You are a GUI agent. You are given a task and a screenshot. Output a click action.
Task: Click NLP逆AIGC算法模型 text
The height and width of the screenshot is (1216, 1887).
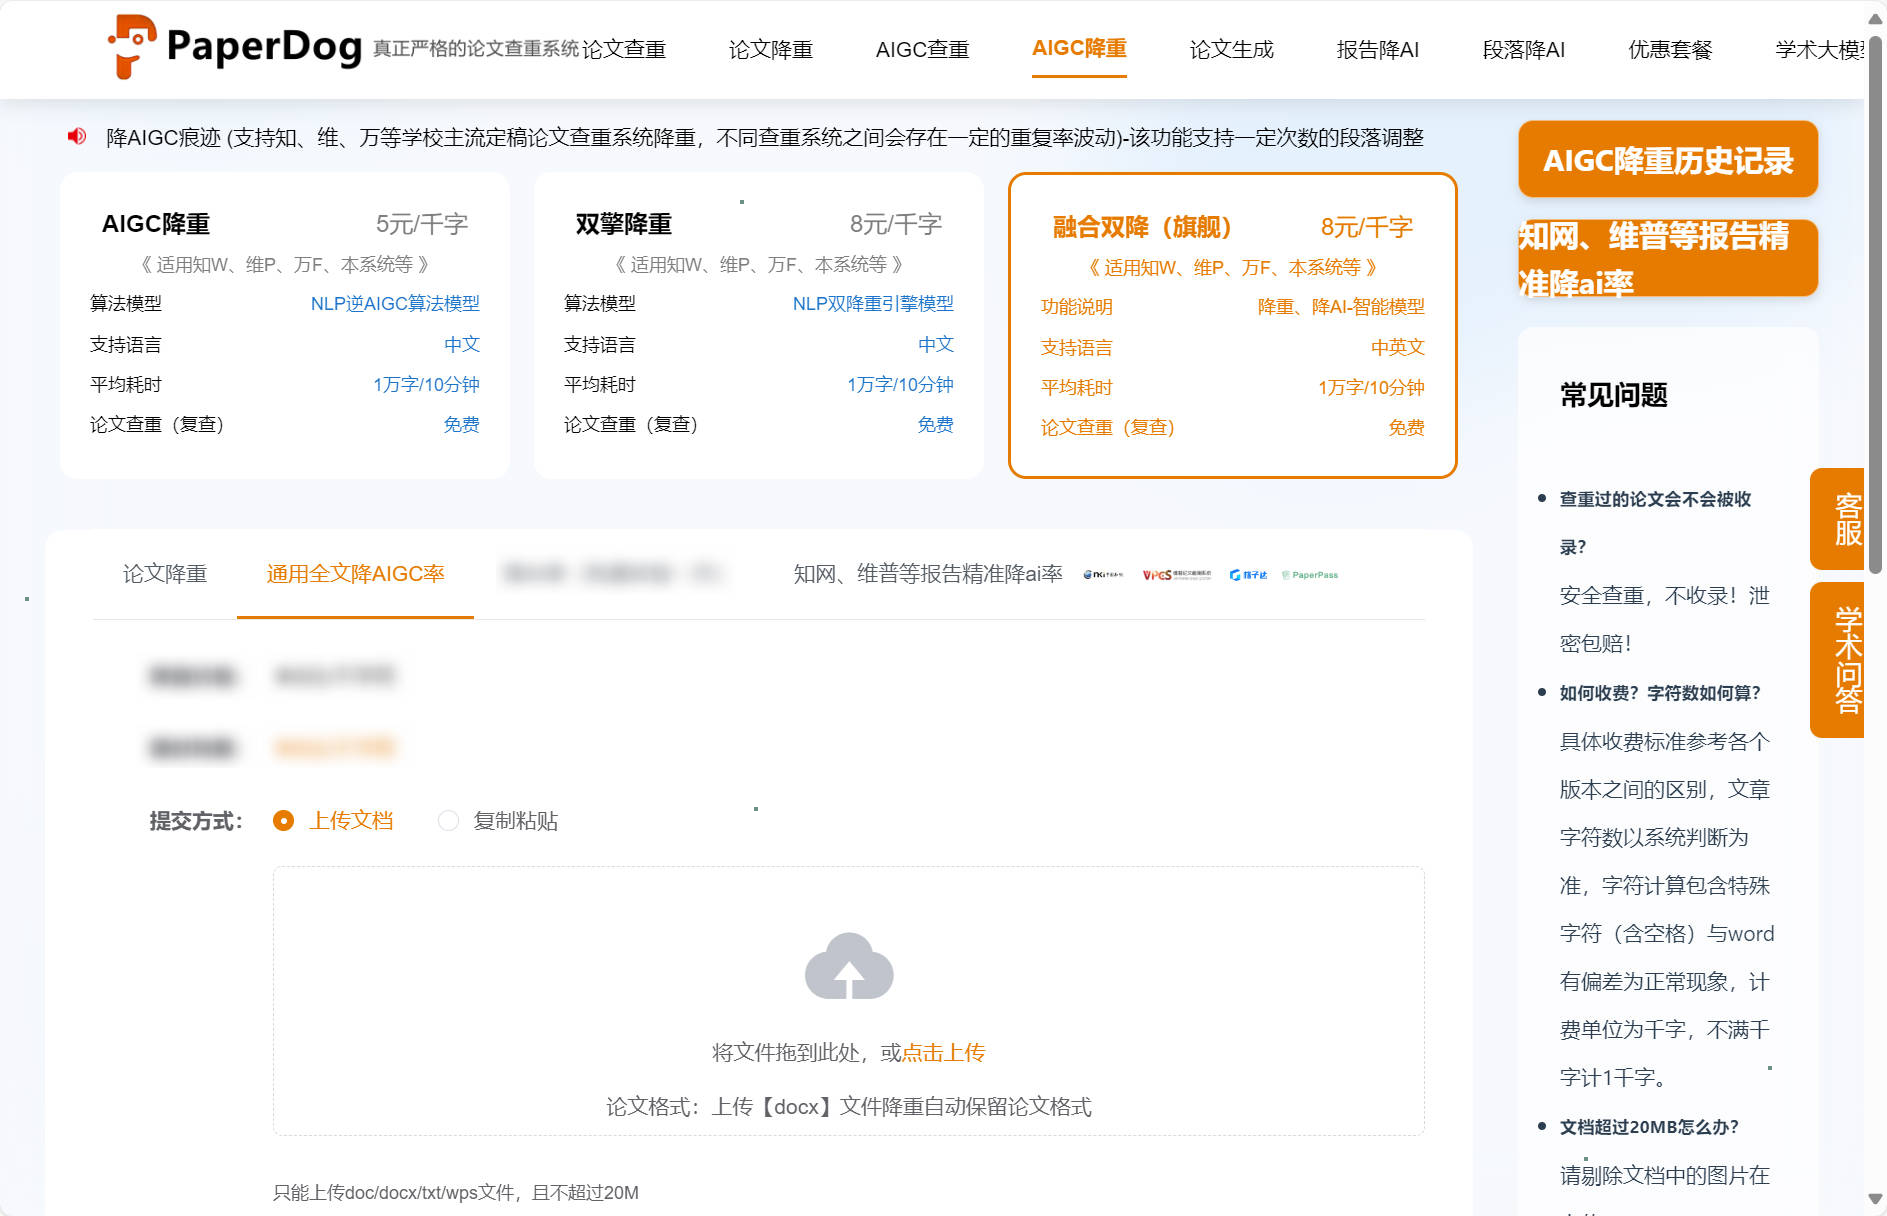click(x=395, y=304)
